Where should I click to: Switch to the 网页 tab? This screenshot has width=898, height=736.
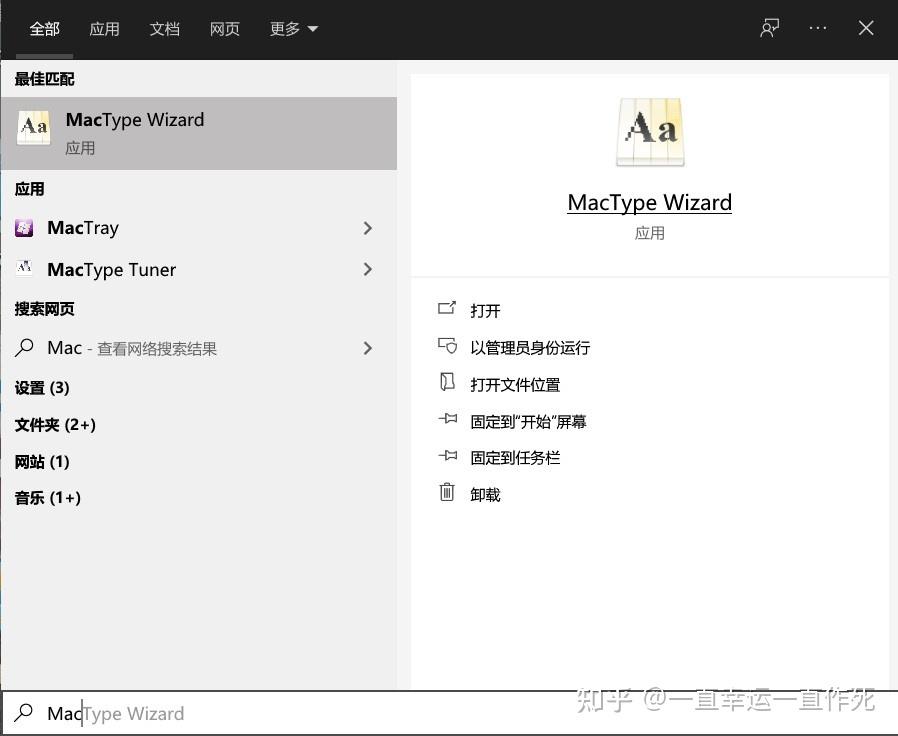click(x=224, y=29)
